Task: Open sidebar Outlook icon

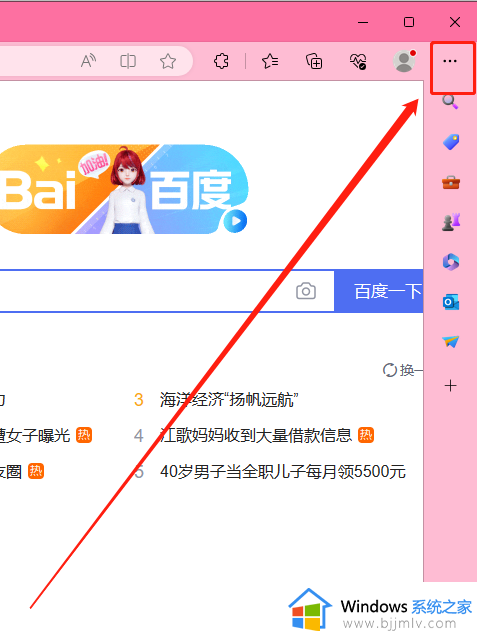Action: pos(451,302)
